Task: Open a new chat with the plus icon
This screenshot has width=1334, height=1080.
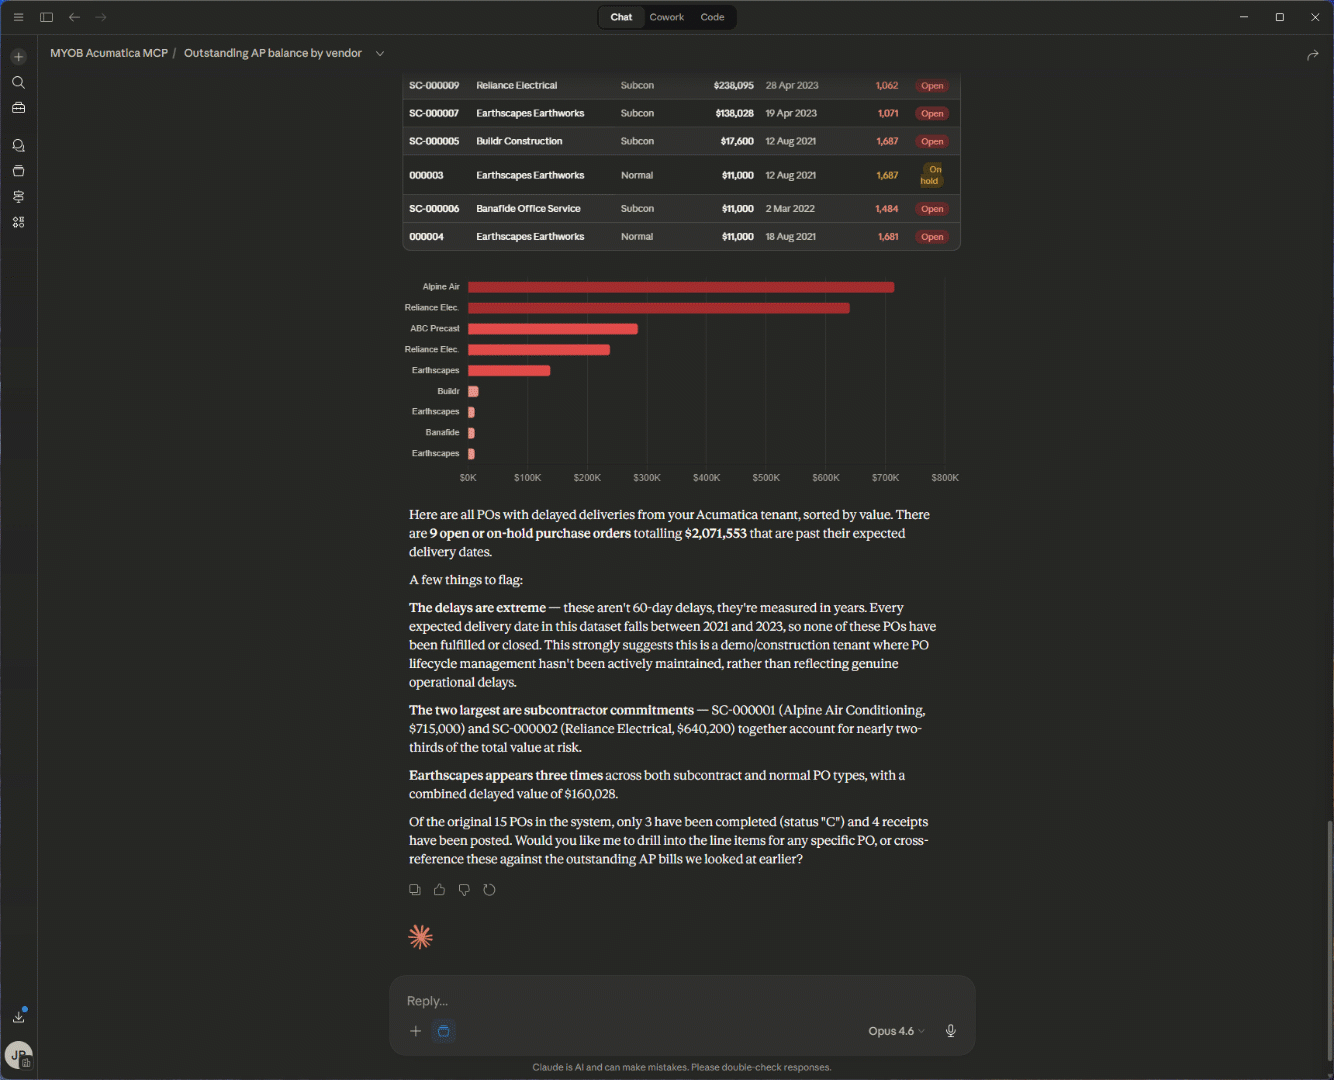Action: pos(18,57)
